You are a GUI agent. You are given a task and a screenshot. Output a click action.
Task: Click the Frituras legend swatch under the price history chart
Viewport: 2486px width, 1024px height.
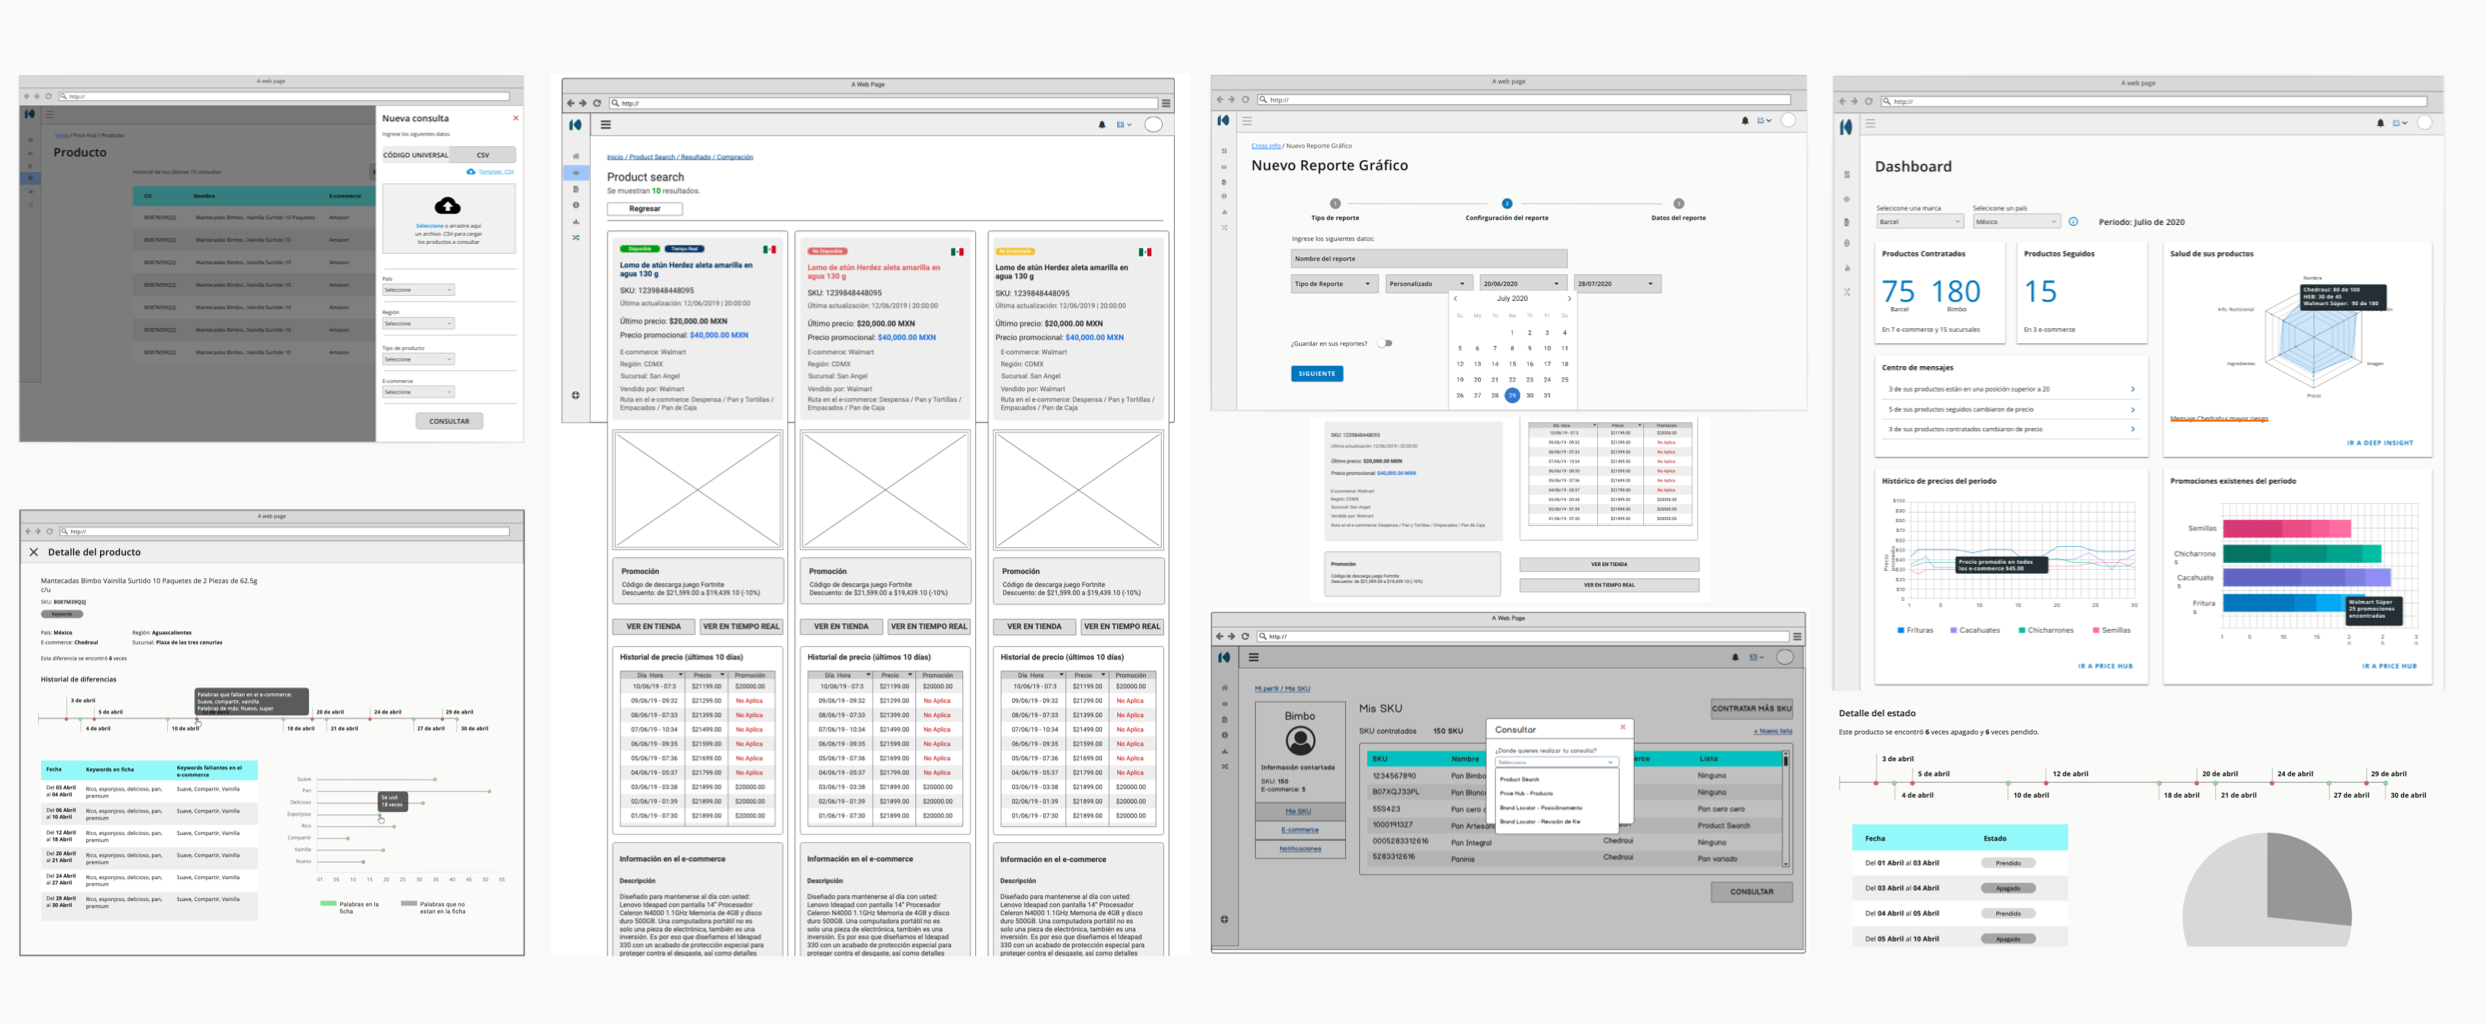point(1901,631)
